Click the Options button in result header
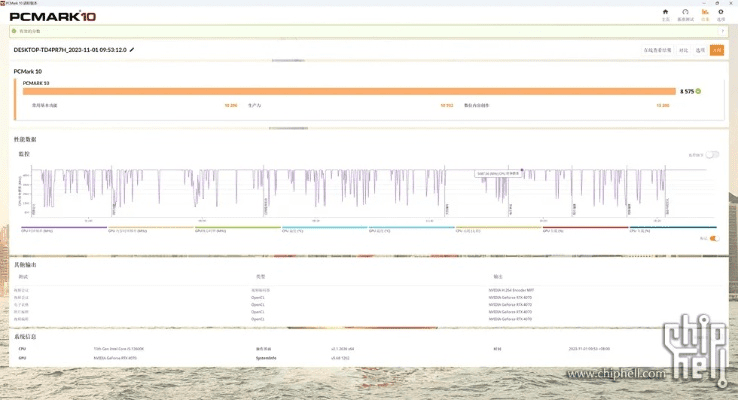The height and width of the screenshot is (400, 738). [701, 50]
